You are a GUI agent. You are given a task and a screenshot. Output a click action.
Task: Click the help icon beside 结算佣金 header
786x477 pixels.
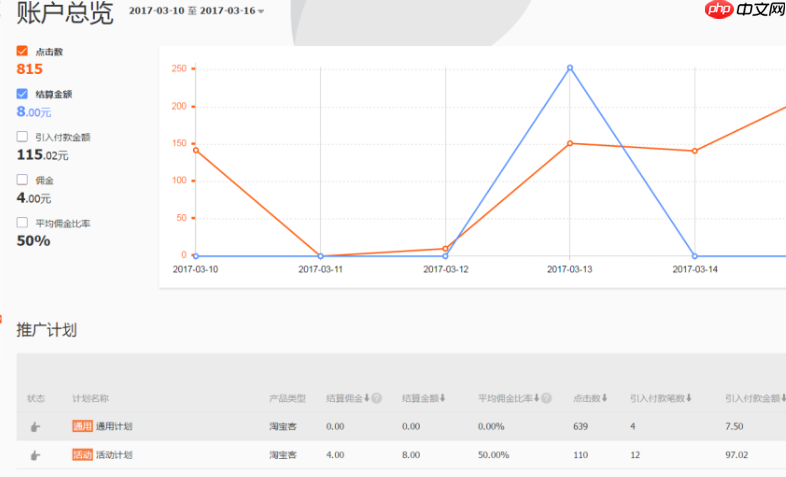tap(376, 398)
